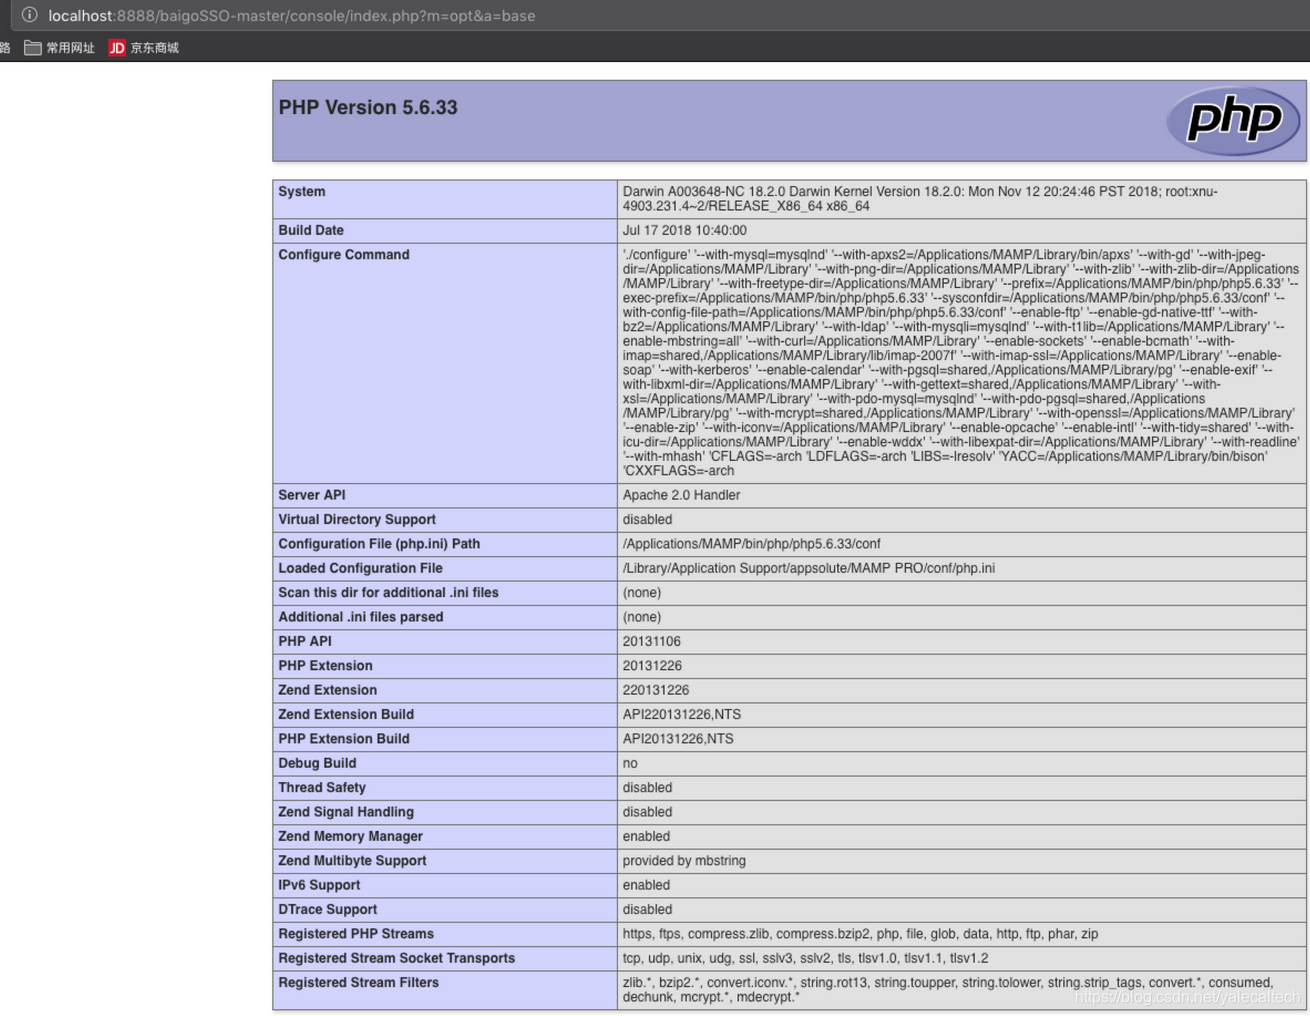Screen dimensions: 1310x1016
Task: Click the '20131106' value
Action: pos(651,641)
